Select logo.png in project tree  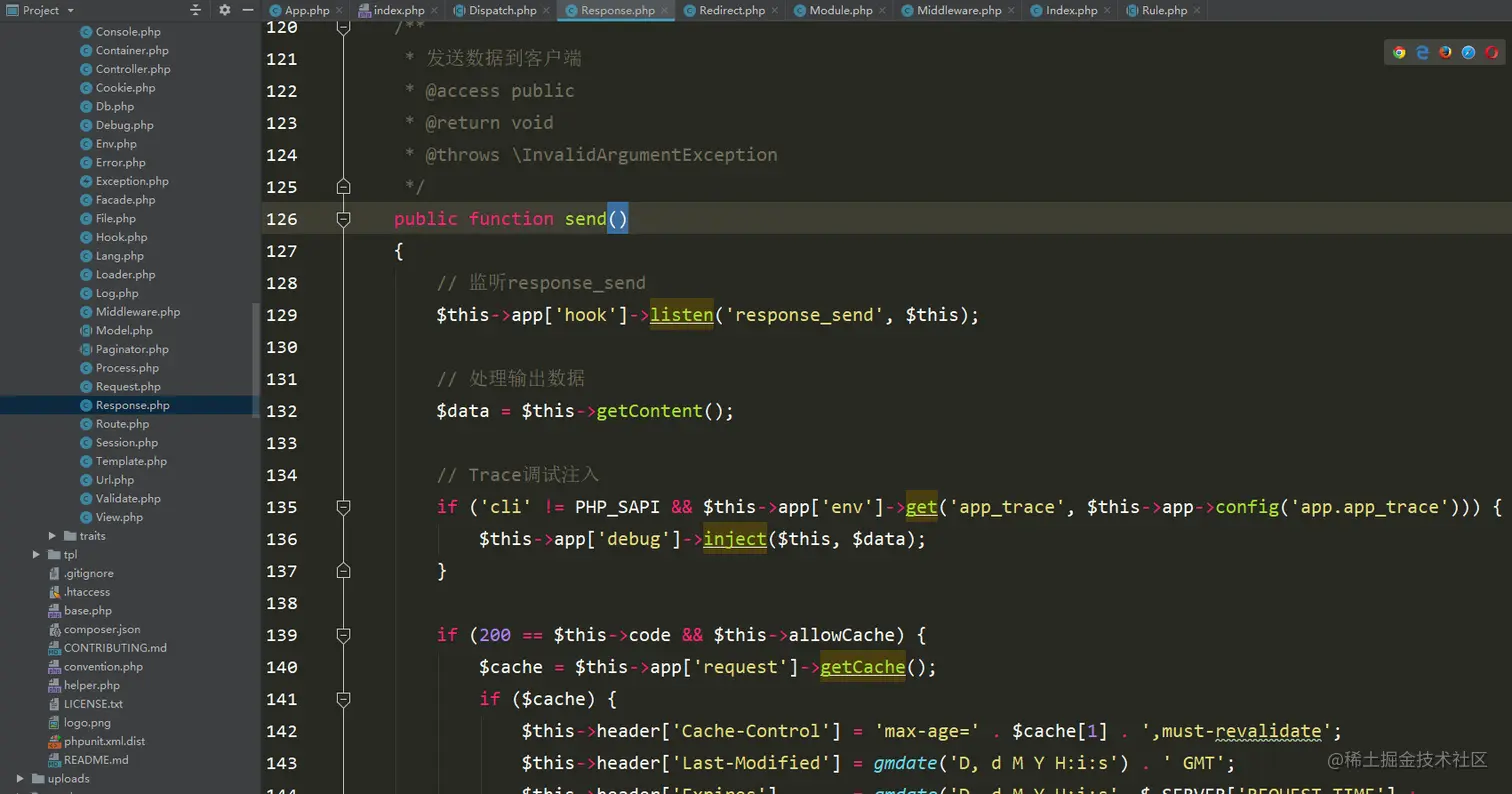coord(87,722)
